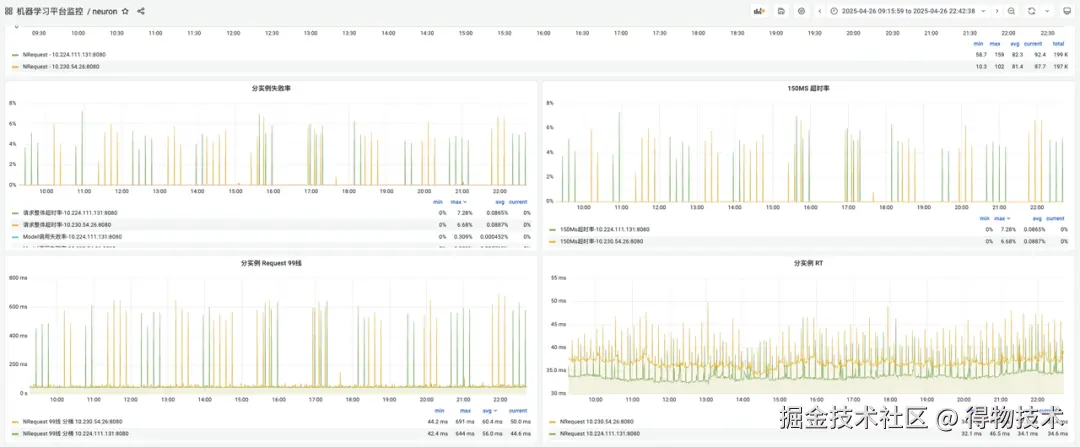
Task: Open the dashboard grid menu icon
Action: coord(9,11)
